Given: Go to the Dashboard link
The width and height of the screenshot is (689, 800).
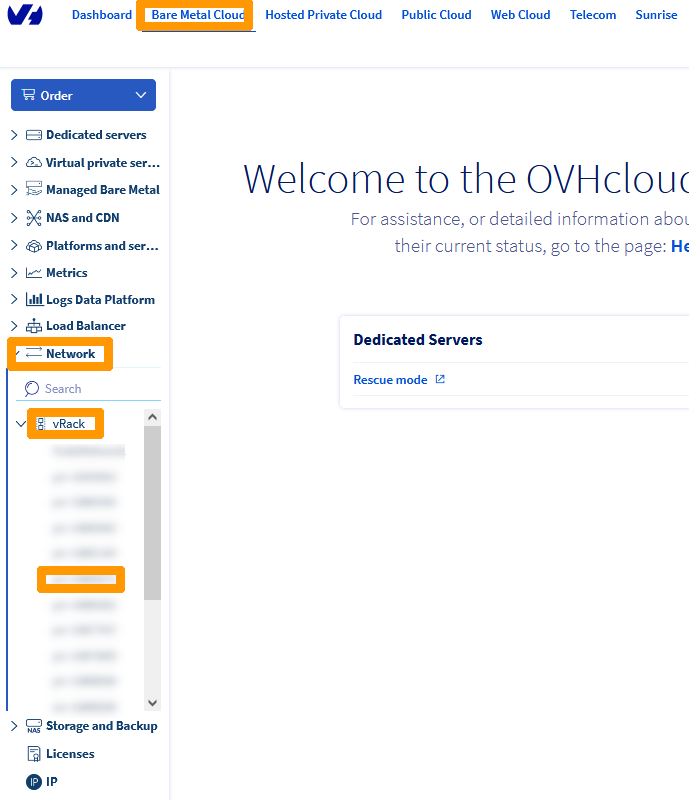Looking at the screenshot, I should [102, 15].
